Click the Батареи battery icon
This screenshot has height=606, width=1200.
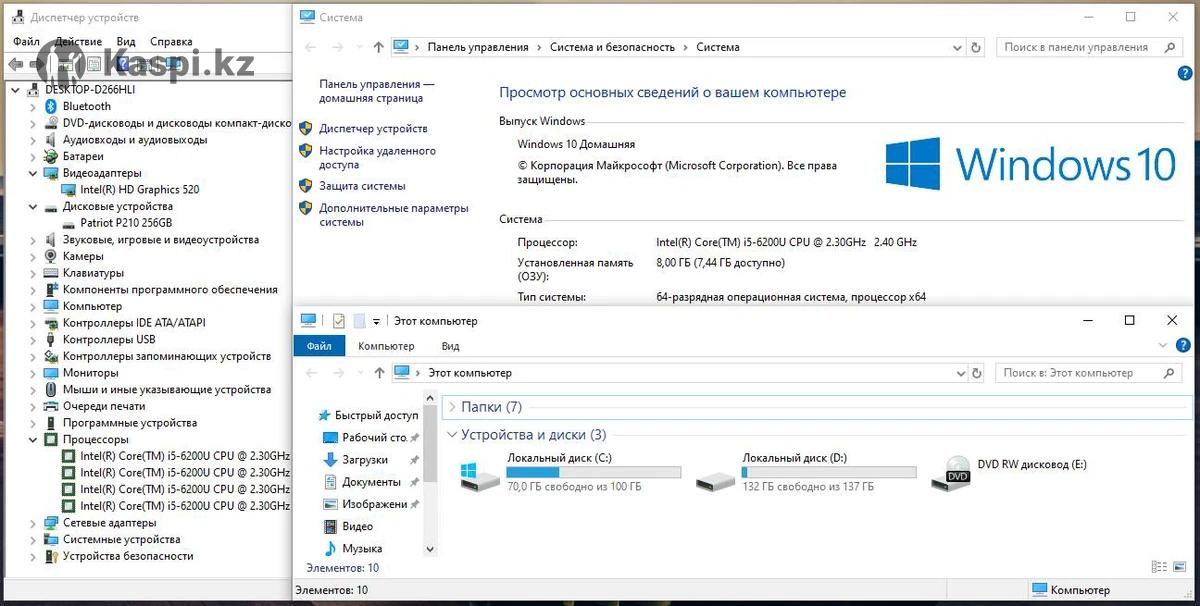[52, 156]
